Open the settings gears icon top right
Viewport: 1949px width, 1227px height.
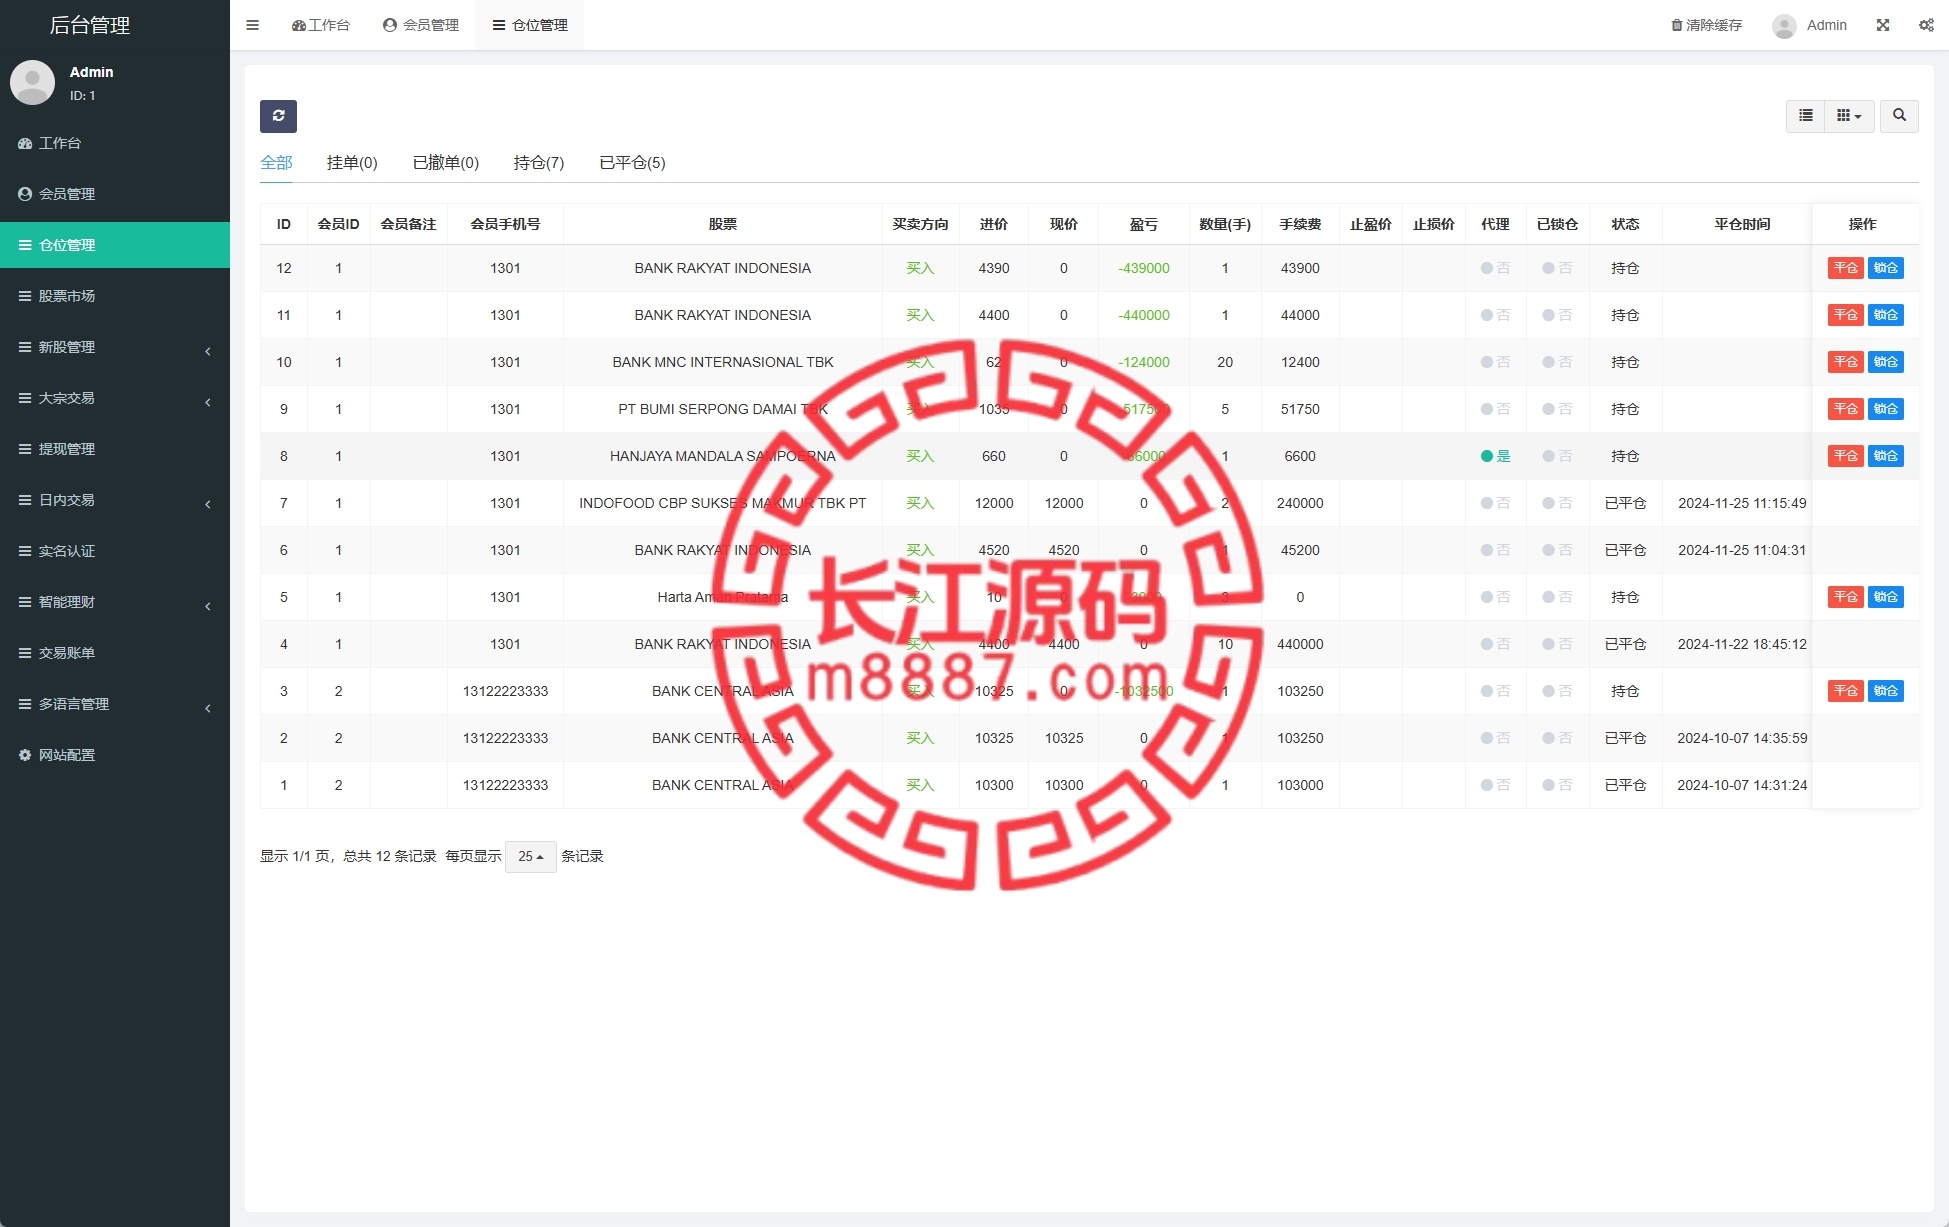point(1926,25)
